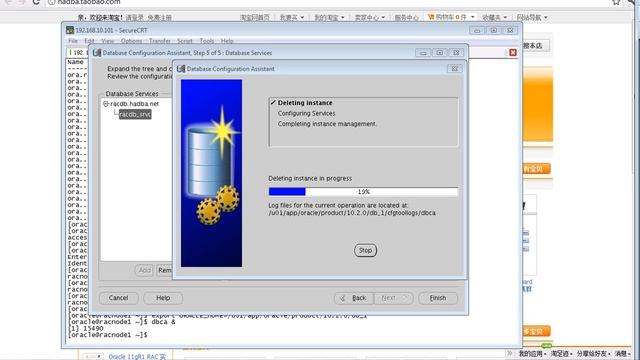Maximize the SecureCRT window

click(493, 30)
